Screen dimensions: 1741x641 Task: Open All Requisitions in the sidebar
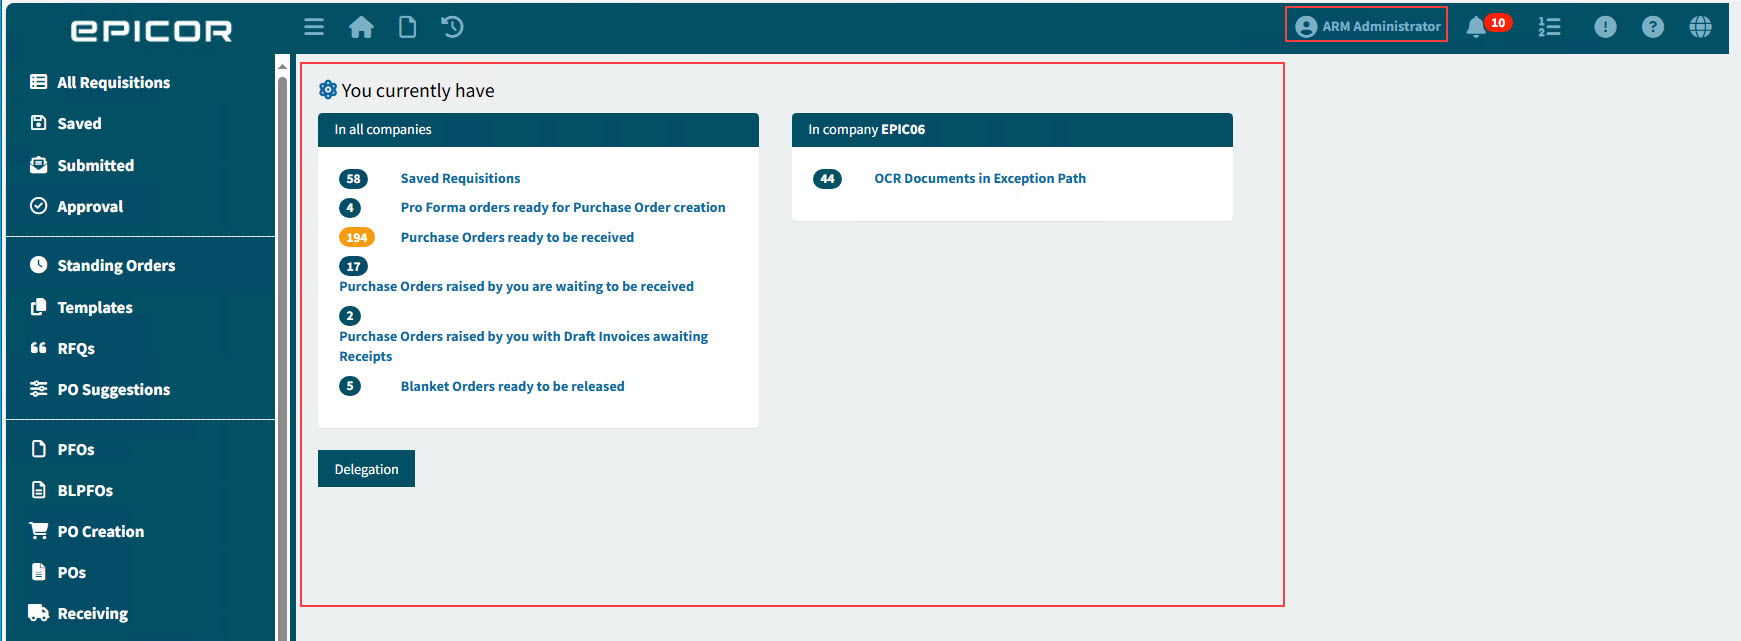tap(113, 82)
